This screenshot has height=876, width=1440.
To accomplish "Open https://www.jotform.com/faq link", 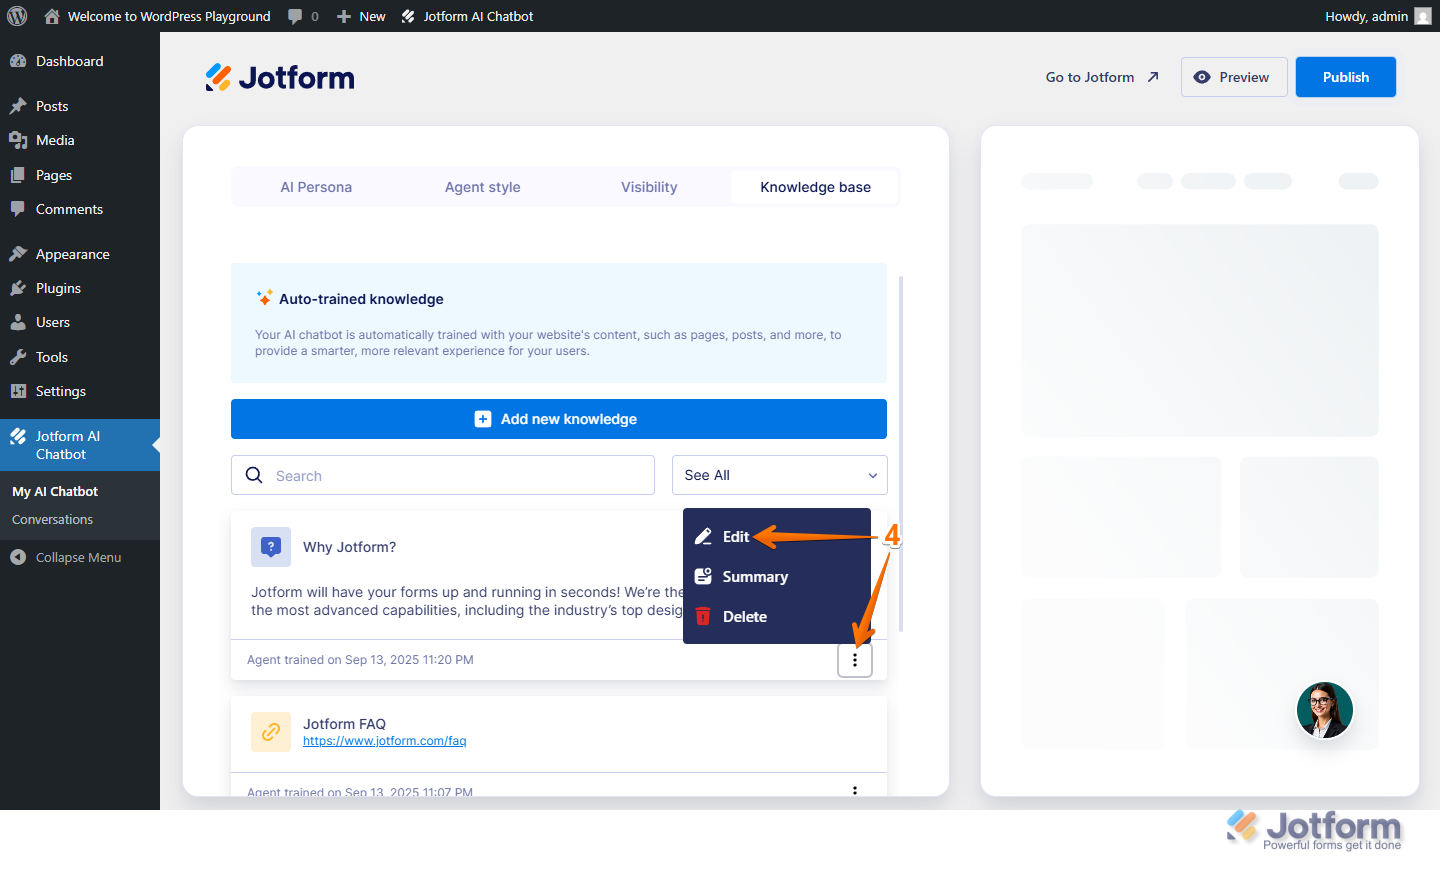I will (385, 741).
